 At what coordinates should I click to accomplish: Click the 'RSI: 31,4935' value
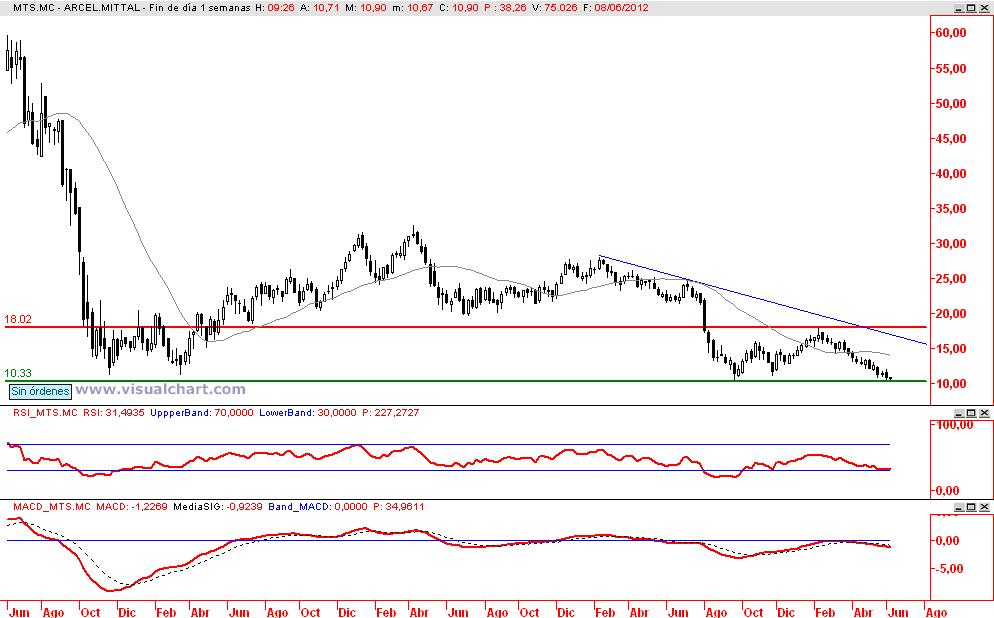(x=115, y=413)
